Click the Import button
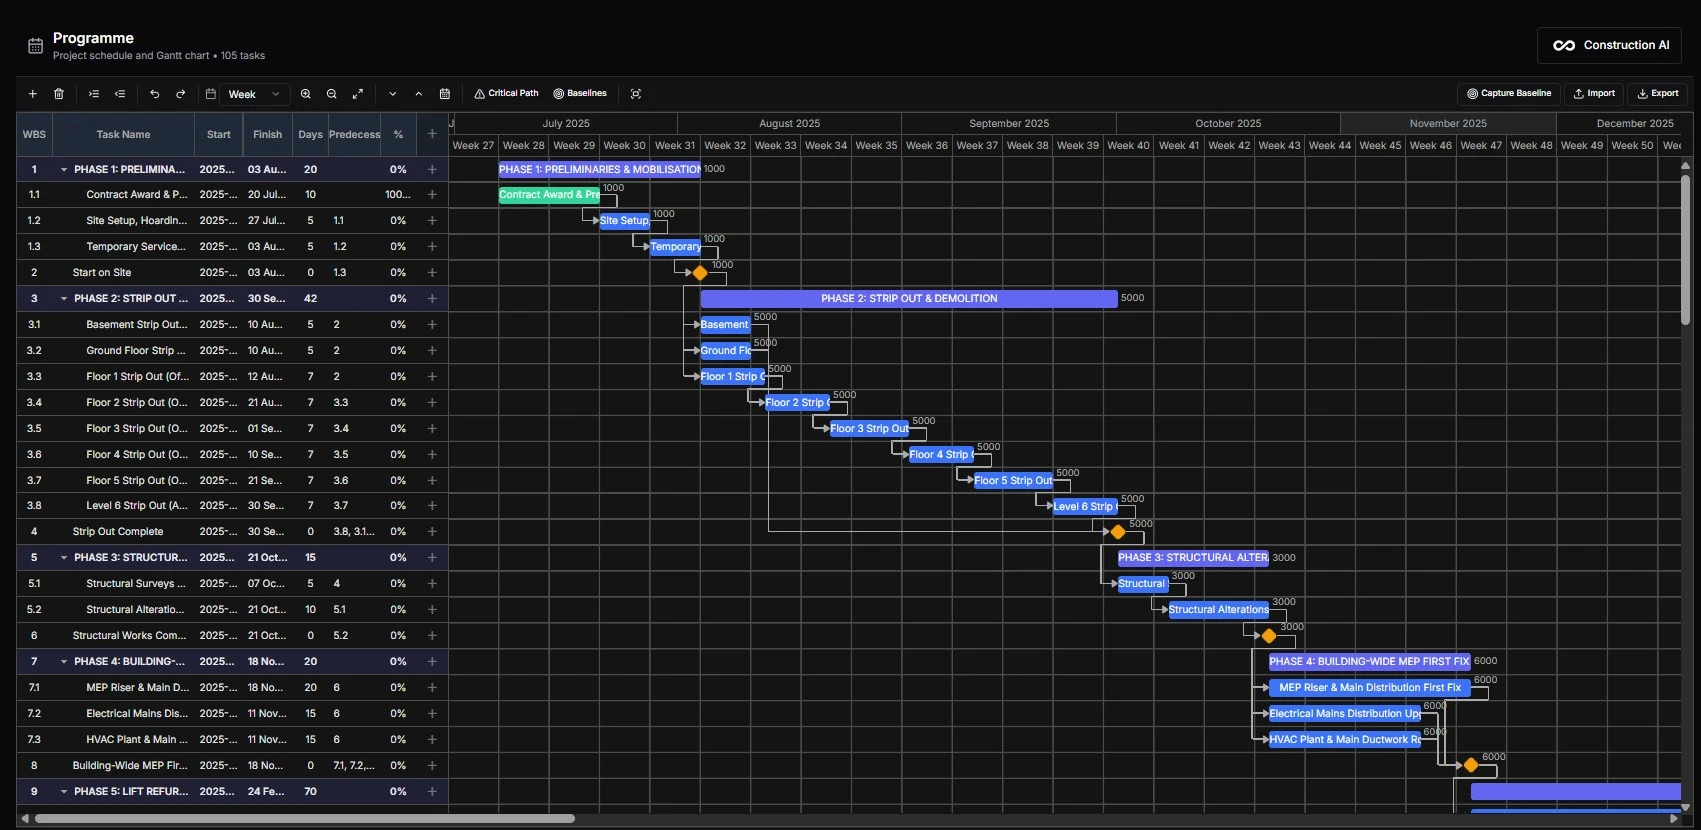Image resolution: width=1701 pixels, height=830 pixels. click(1594, 93)
